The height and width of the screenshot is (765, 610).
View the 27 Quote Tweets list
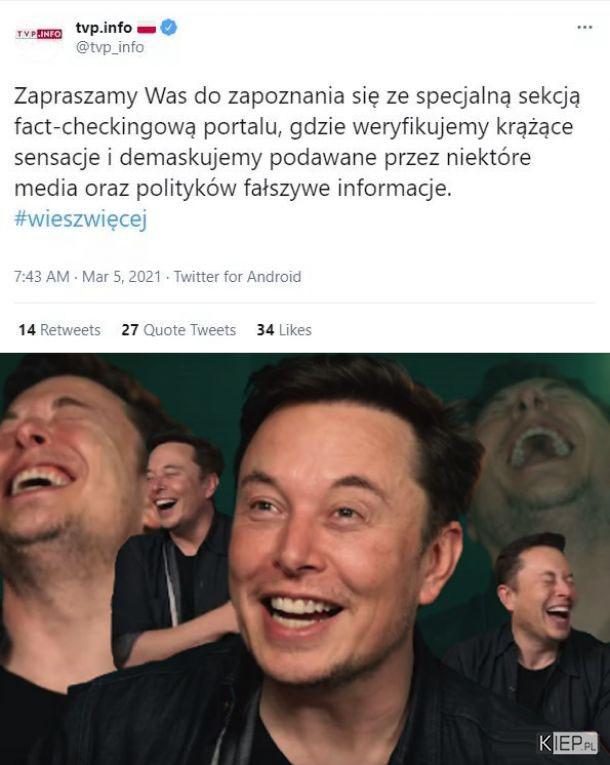coord(179,330)
